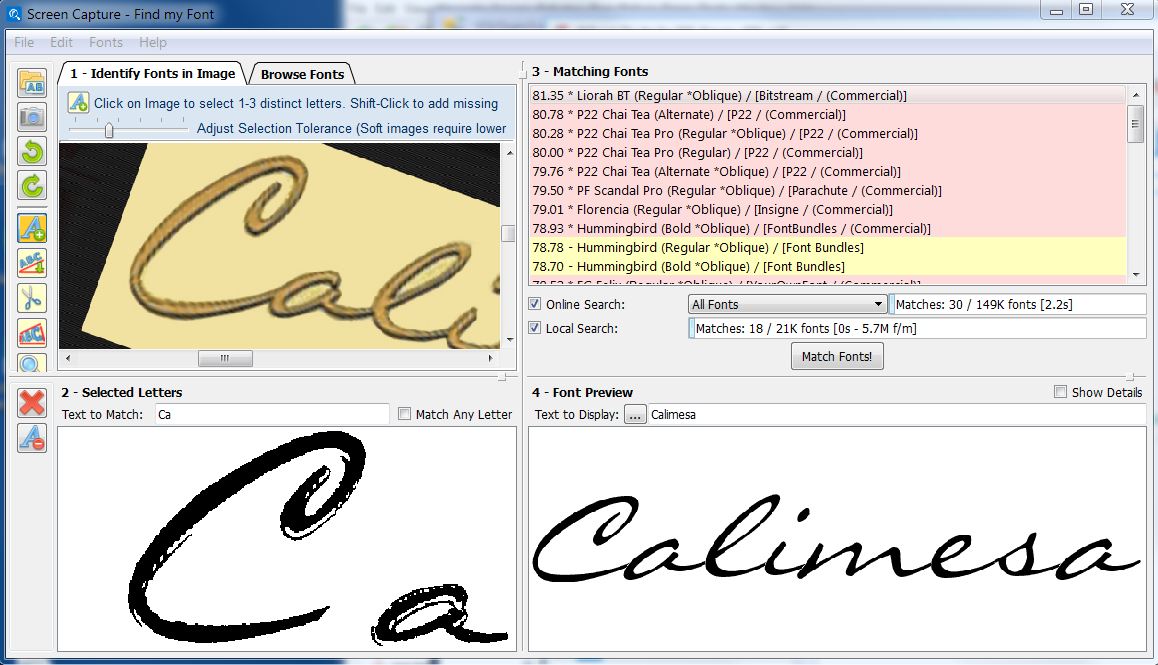
Task: Toggle the Online Search checkbox
Action: [535, 304]
